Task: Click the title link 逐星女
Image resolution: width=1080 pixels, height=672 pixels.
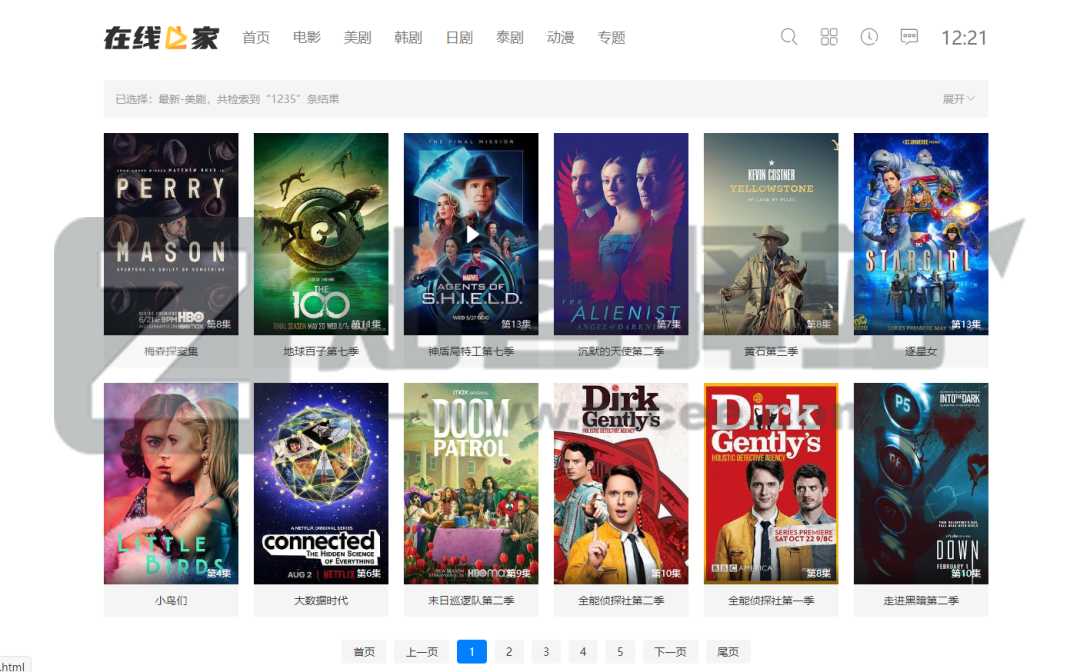Action: click(x=920, y=352)
